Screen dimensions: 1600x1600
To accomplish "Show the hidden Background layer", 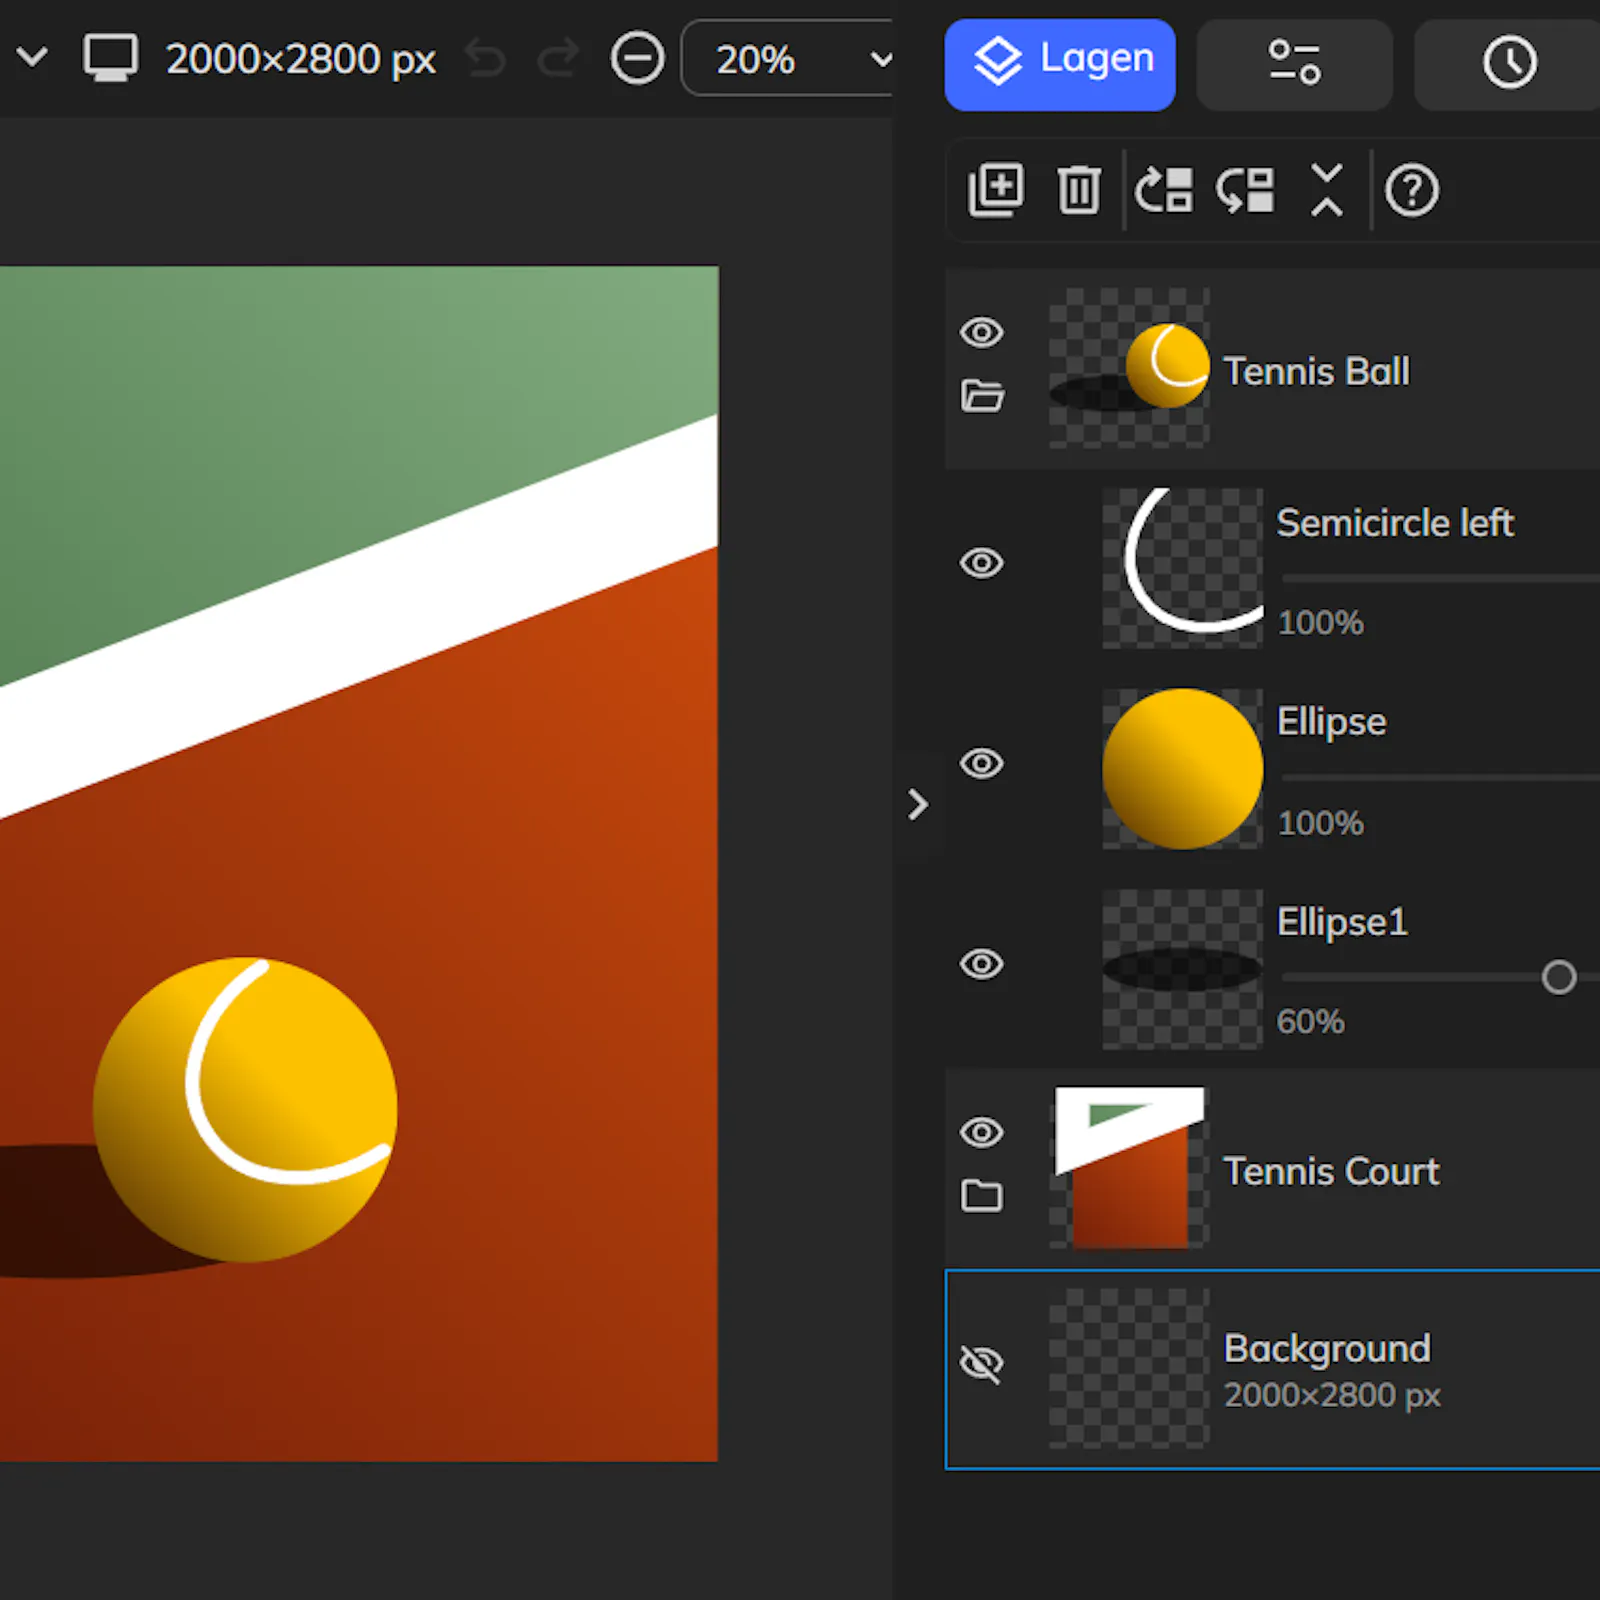I will click(982, 1364).
